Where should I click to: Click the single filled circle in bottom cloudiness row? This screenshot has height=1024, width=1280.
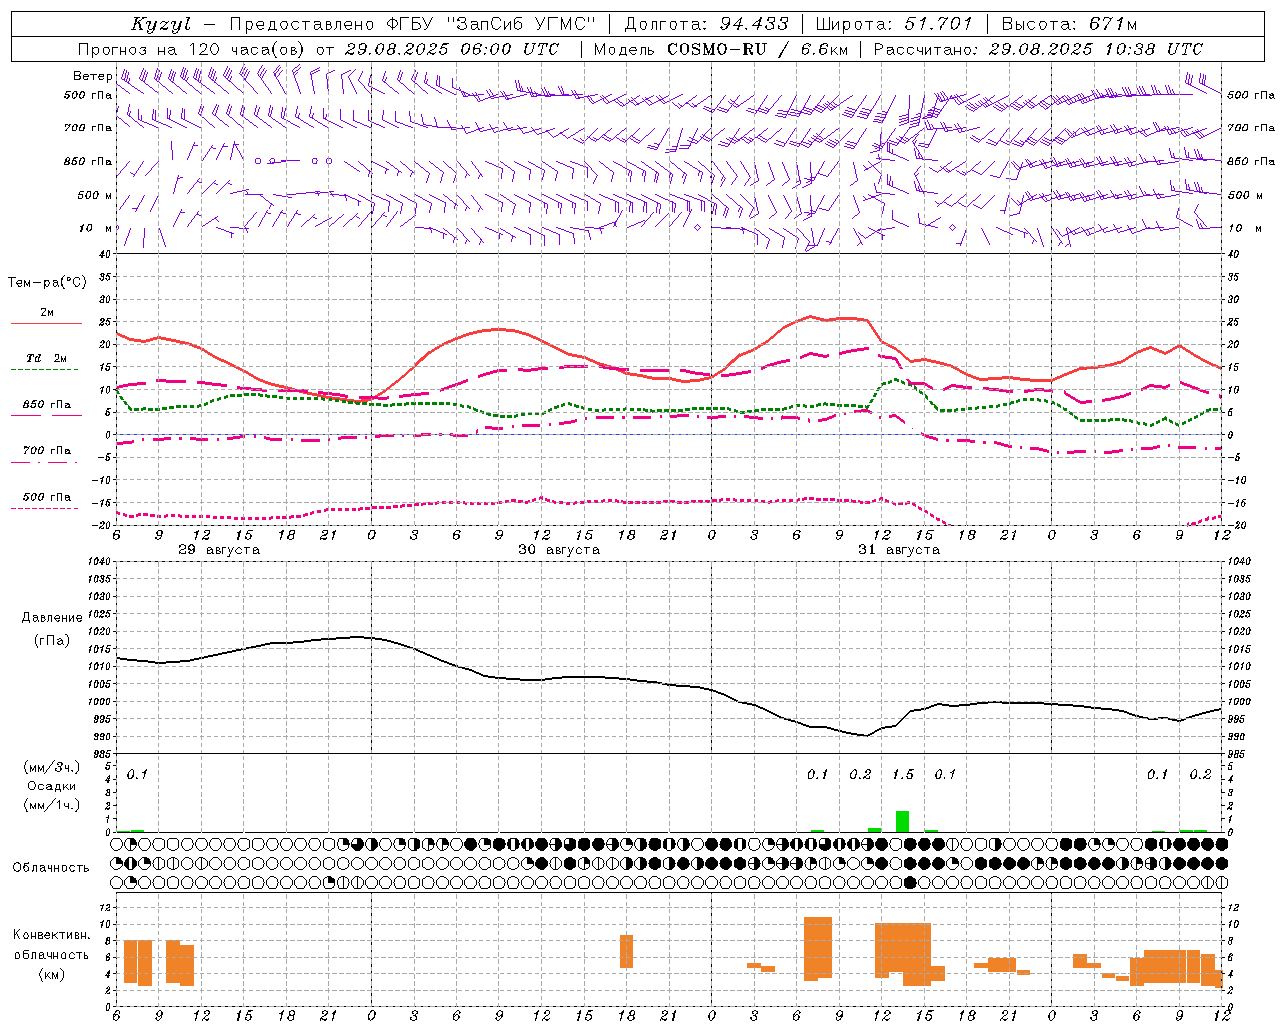pyautogui.click(x=910, y=882)
